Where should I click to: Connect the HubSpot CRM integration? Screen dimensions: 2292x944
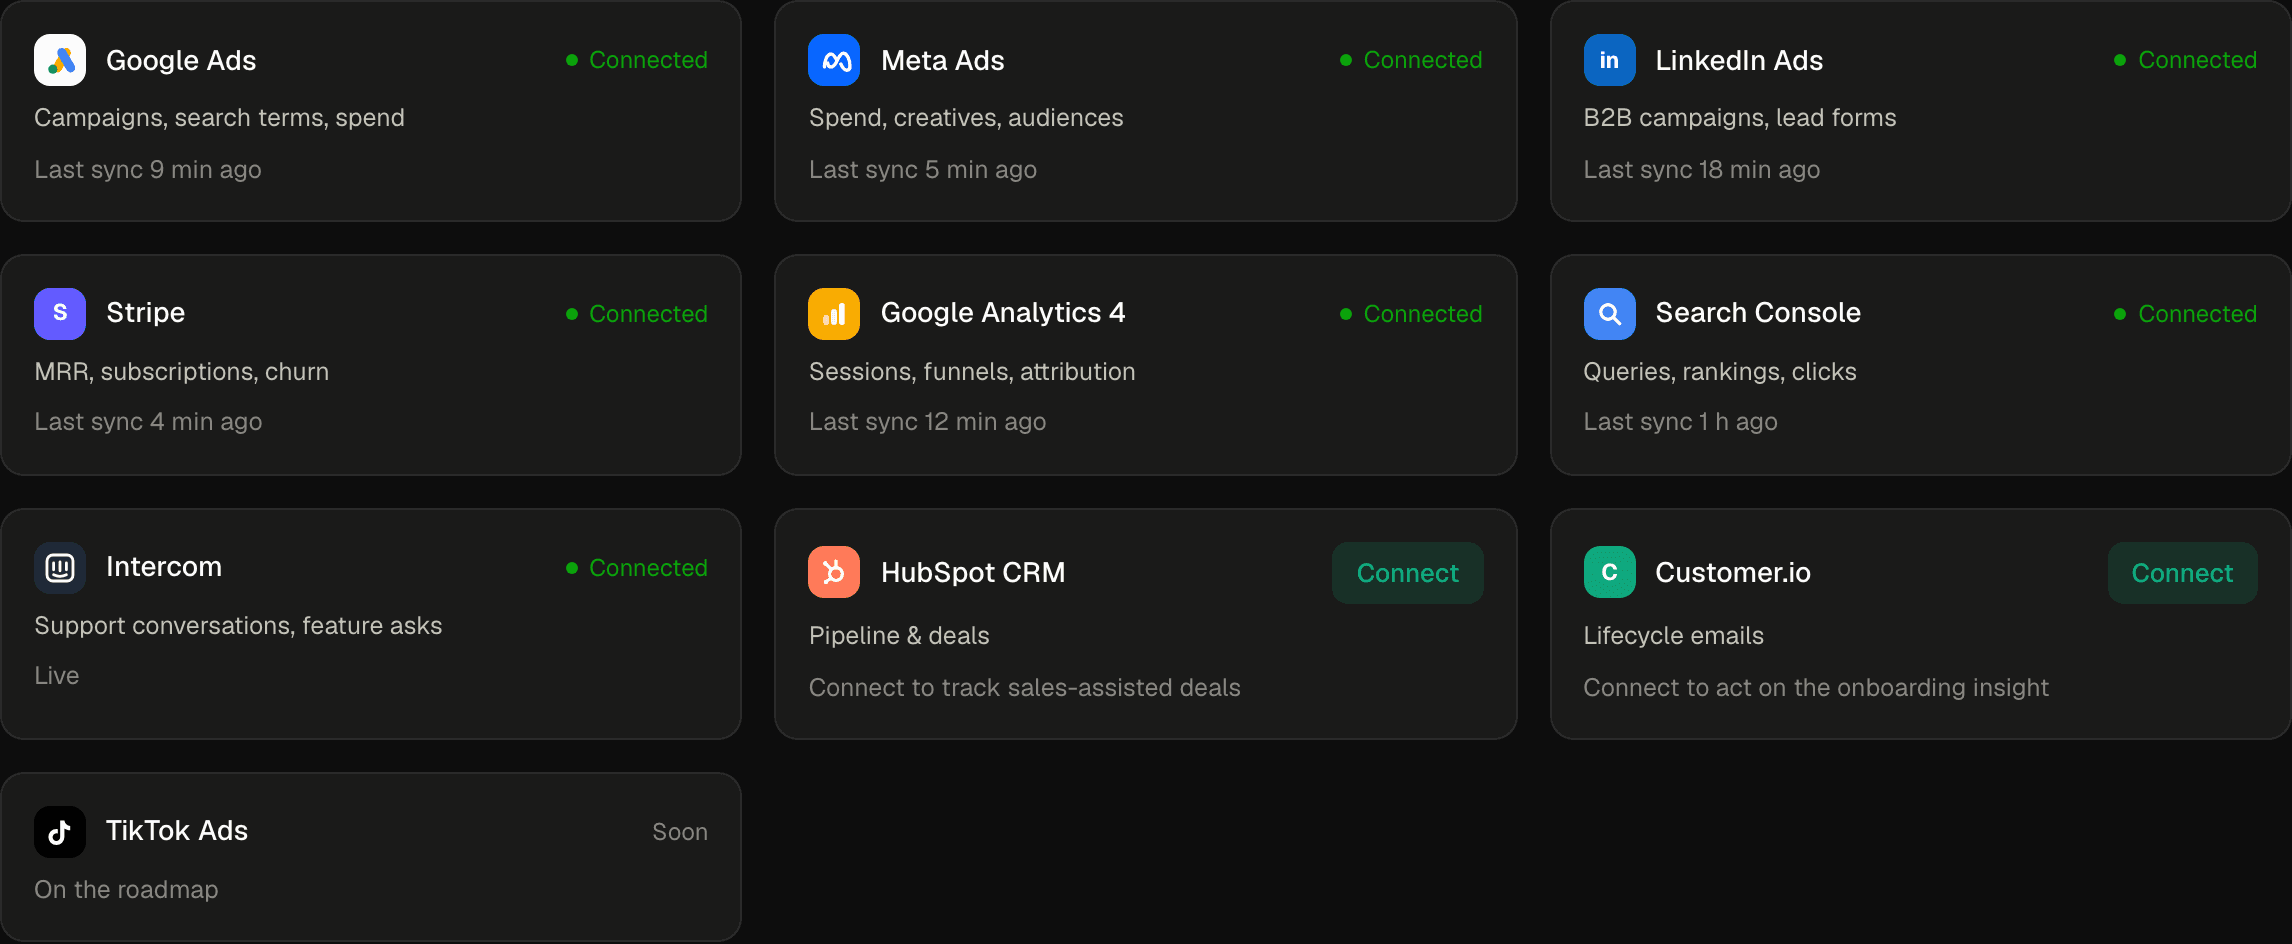[1407, 573]
